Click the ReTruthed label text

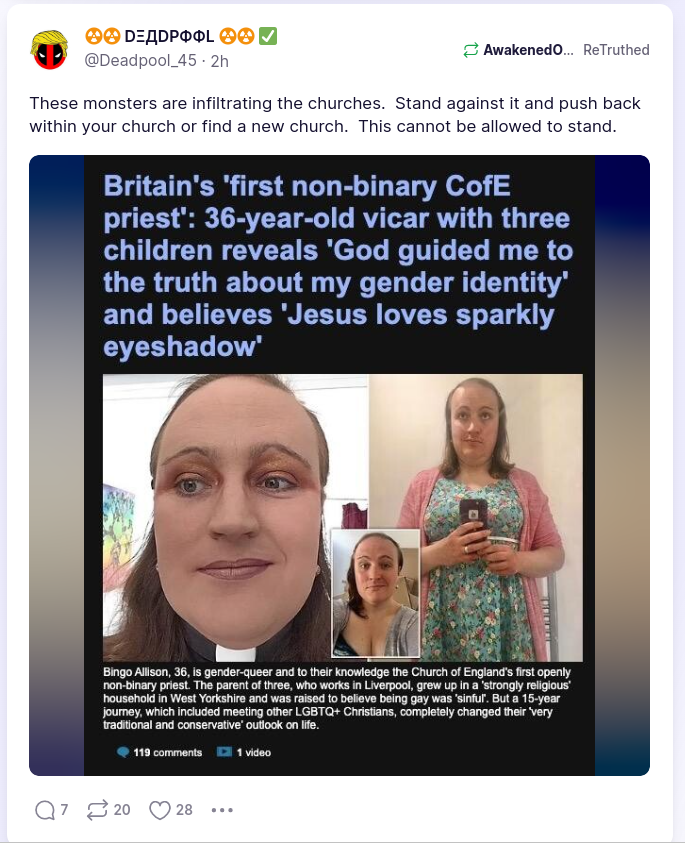[616, 50]
